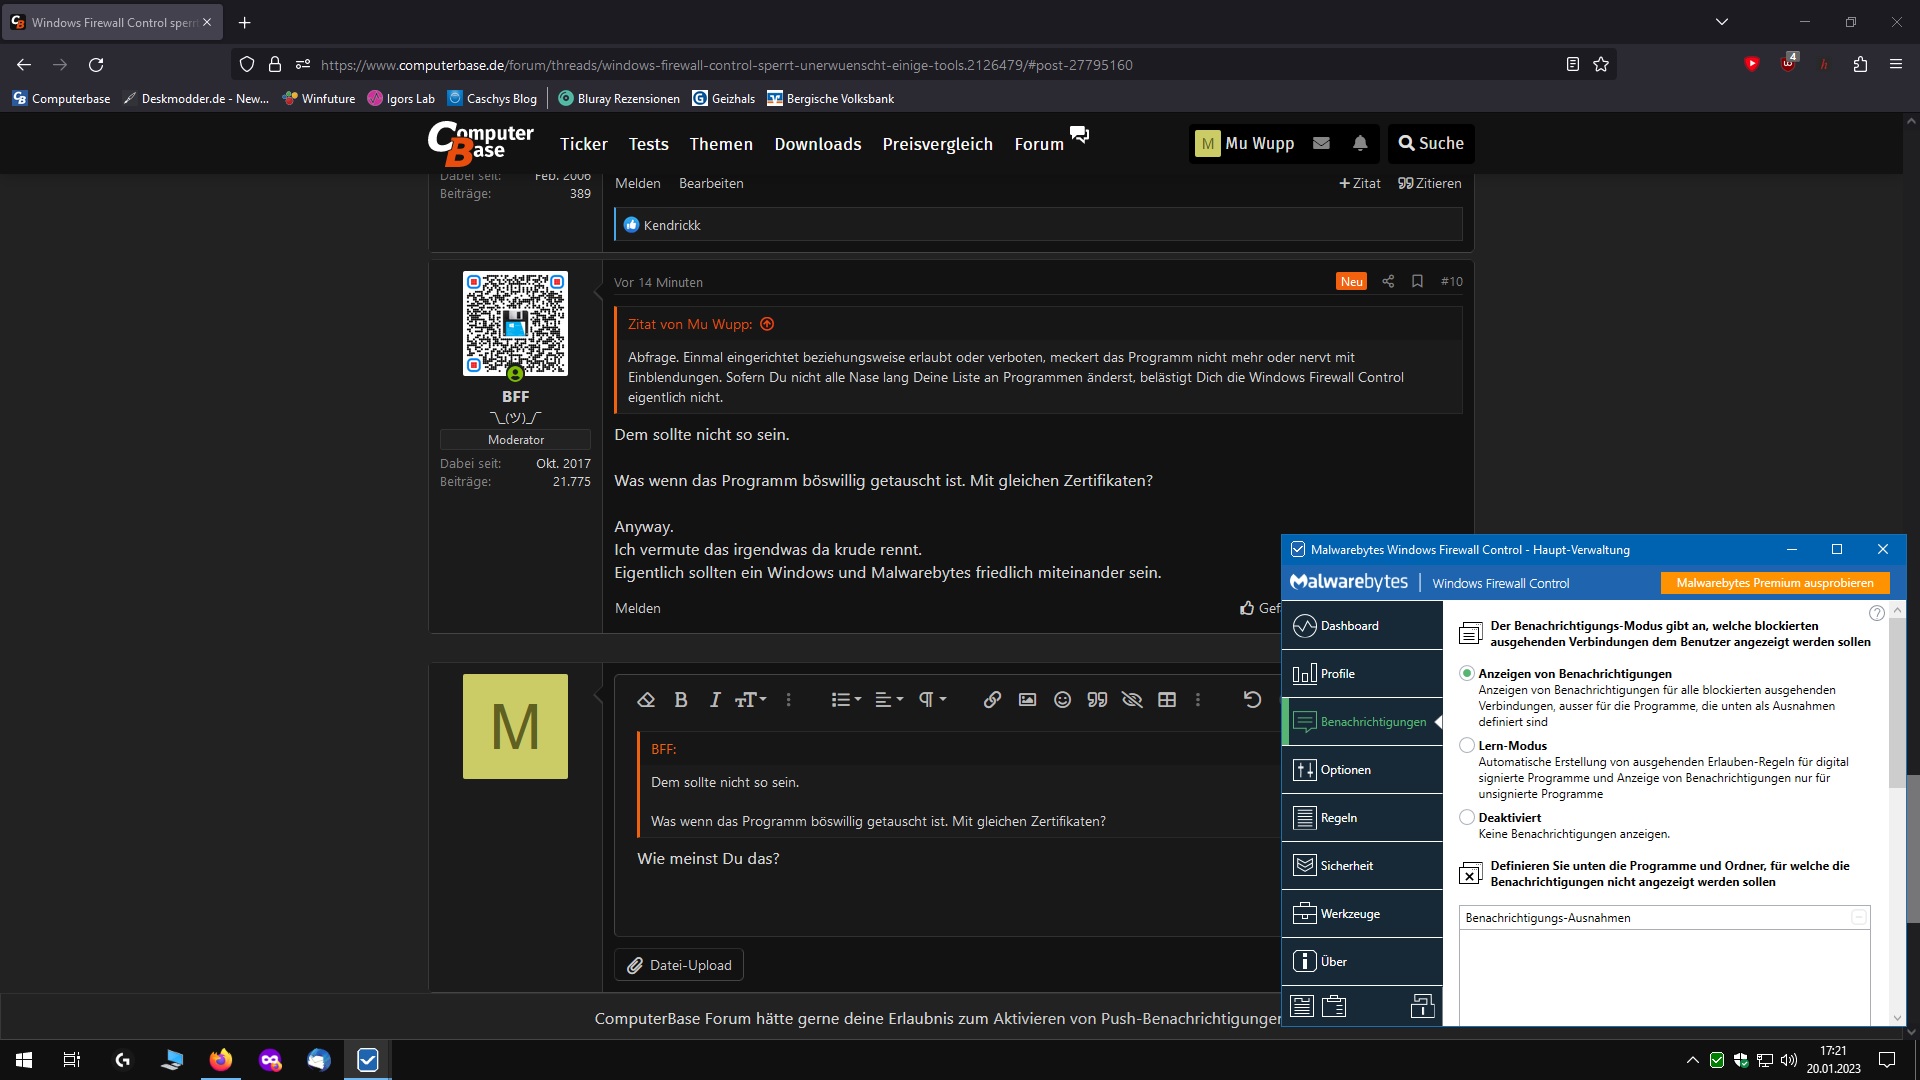Open the notifications bell in forum header
Image resolution: width=1920 pixels, height=1080 pixels.
pos(1360,143)
